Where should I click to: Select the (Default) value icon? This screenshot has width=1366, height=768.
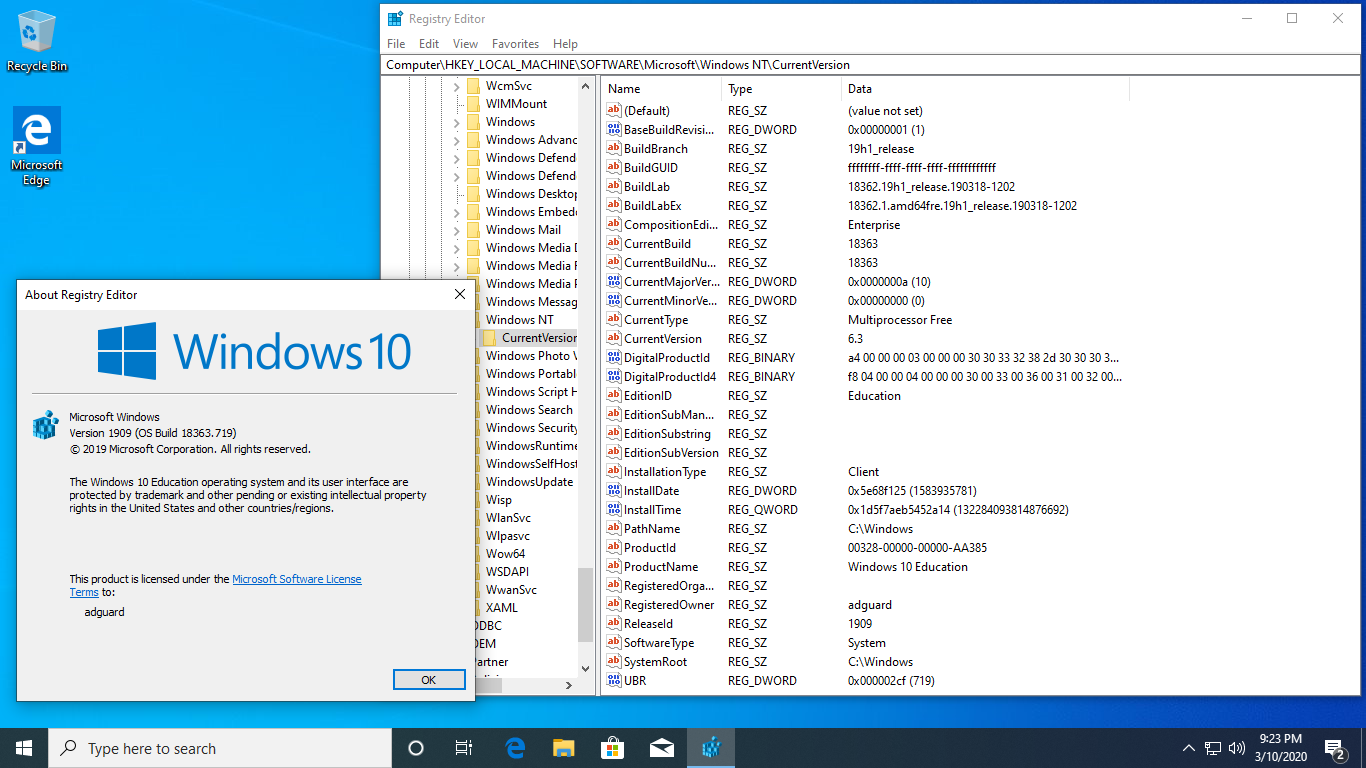point(614,111)
